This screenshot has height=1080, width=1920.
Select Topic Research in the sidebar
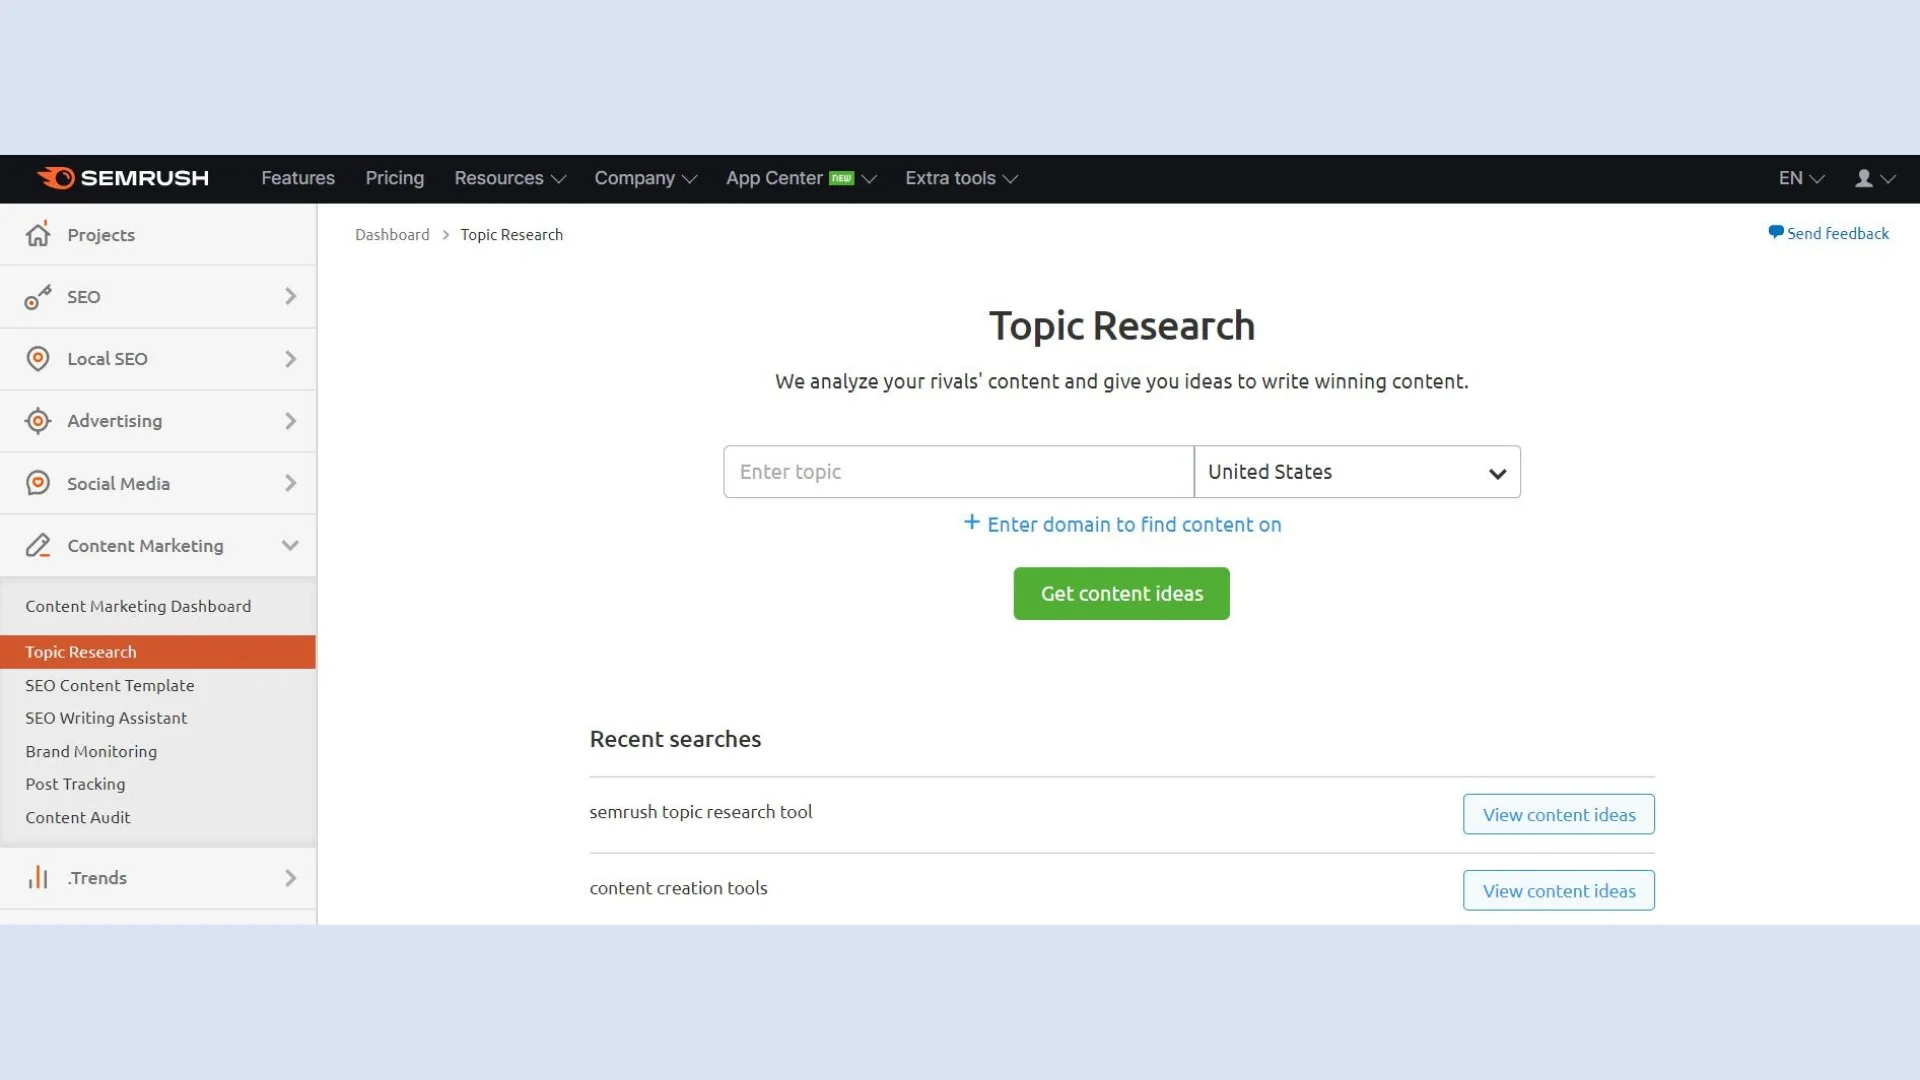pyautogui.click(x=158, y=652)
